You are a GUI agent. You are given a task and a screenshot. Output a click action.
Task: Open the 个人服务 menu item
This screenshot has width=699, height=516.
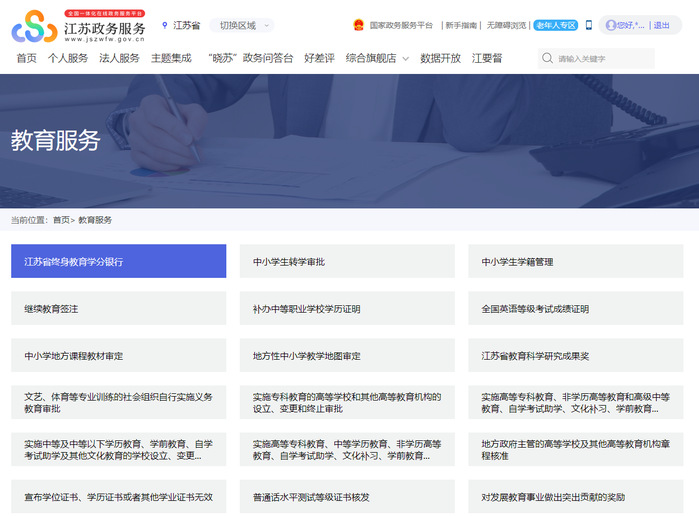pos(68,58)
